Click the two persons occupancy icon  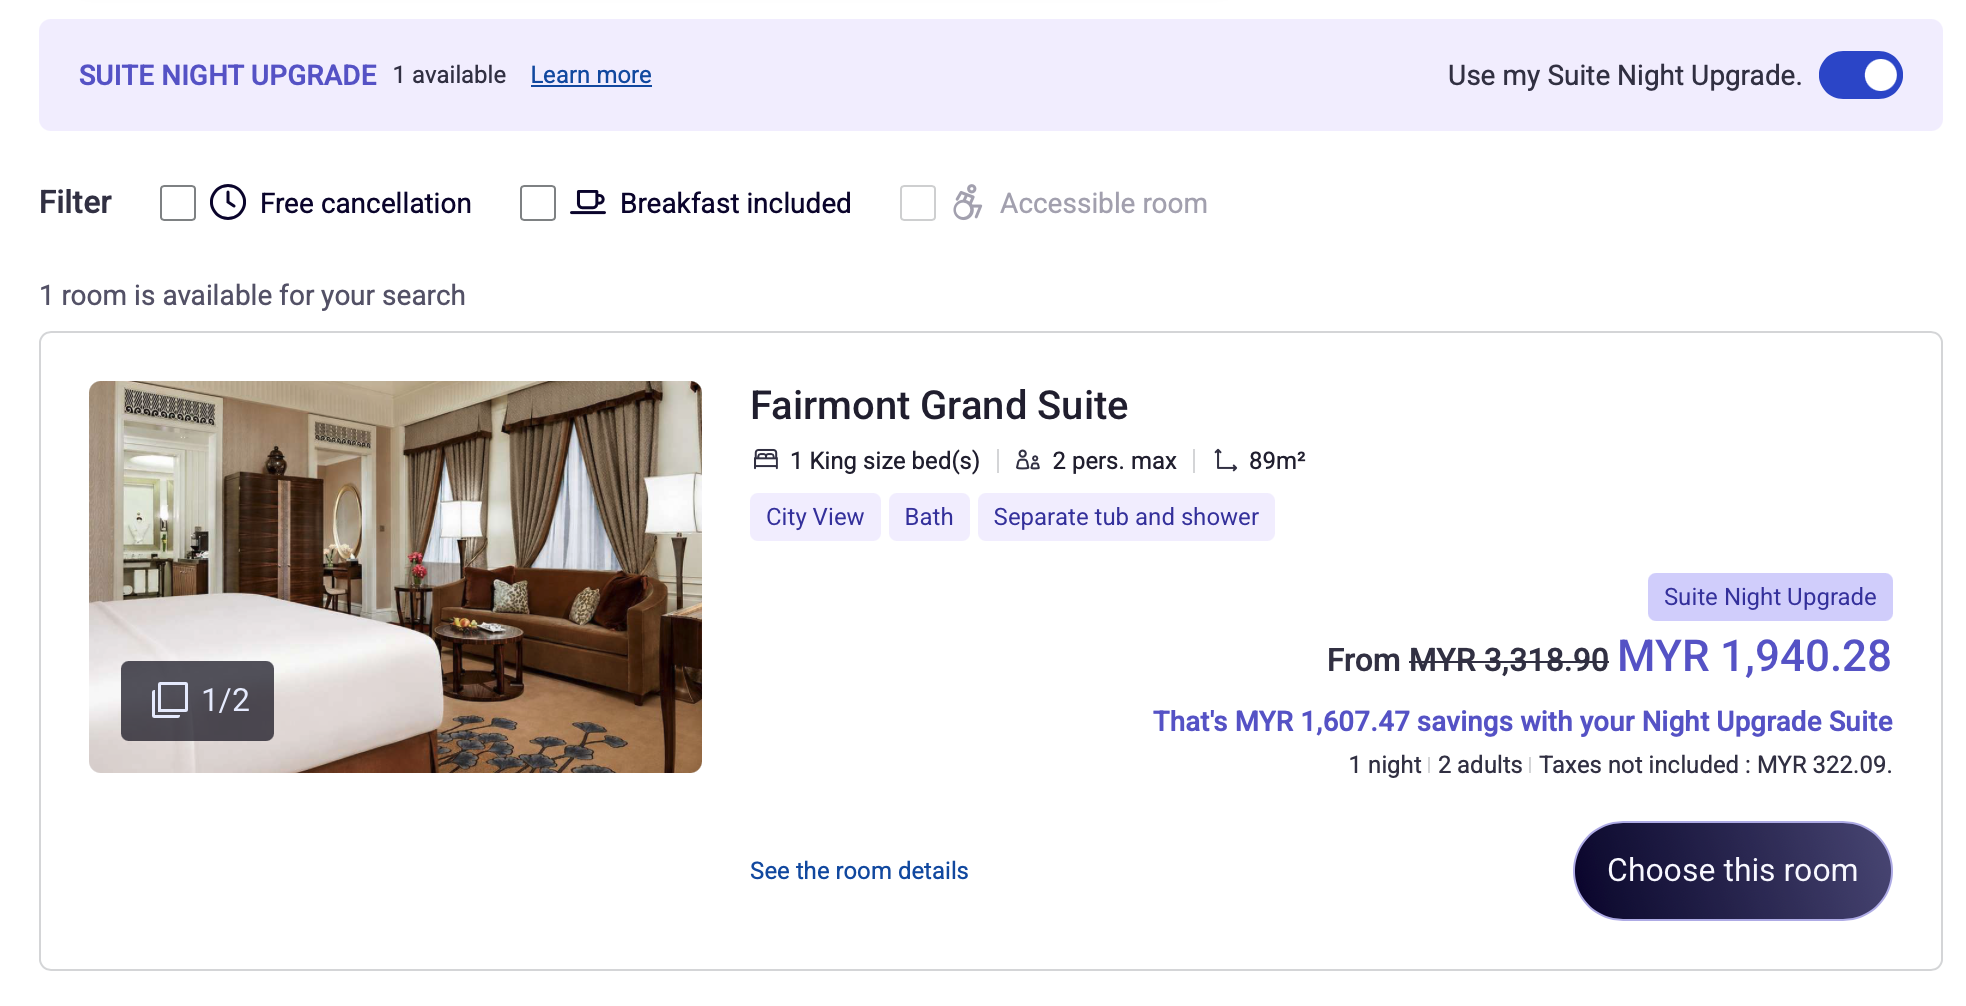click(x=1028, y=460)
